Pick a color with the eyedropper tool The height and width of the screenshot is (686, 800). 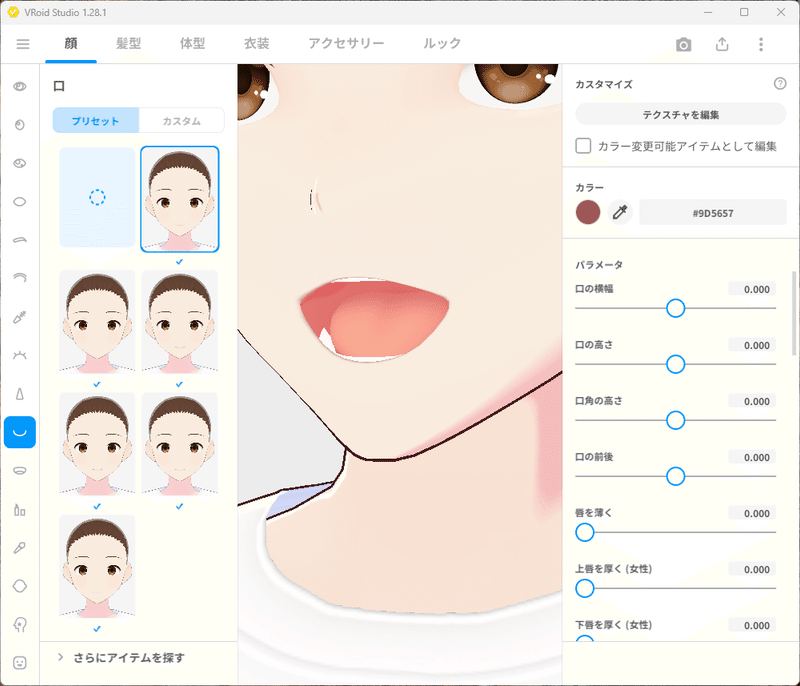[620, 212]
